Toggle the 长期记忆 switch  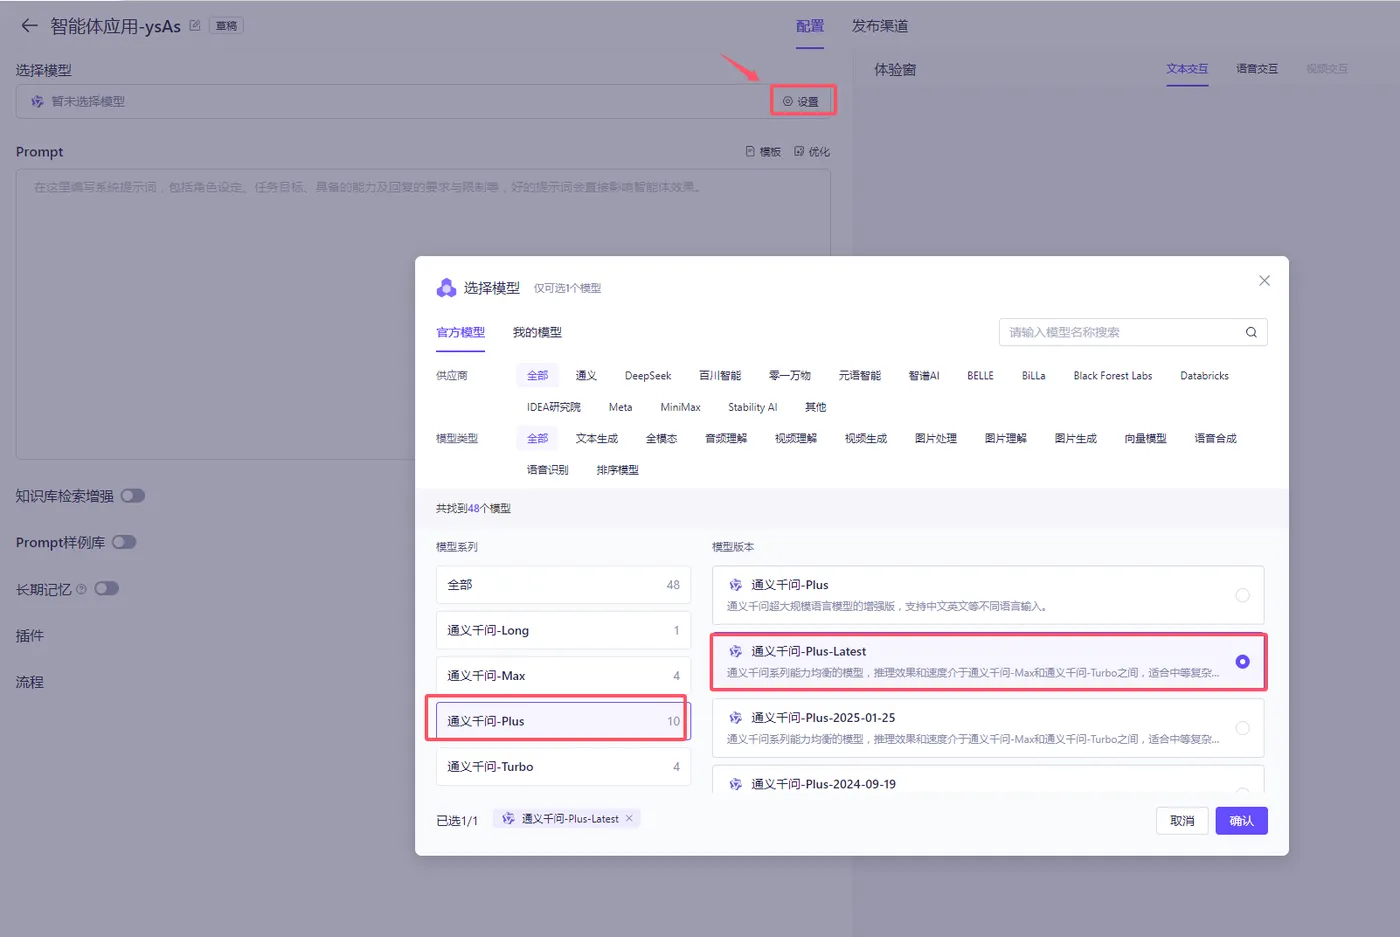[x=107, y=589]
